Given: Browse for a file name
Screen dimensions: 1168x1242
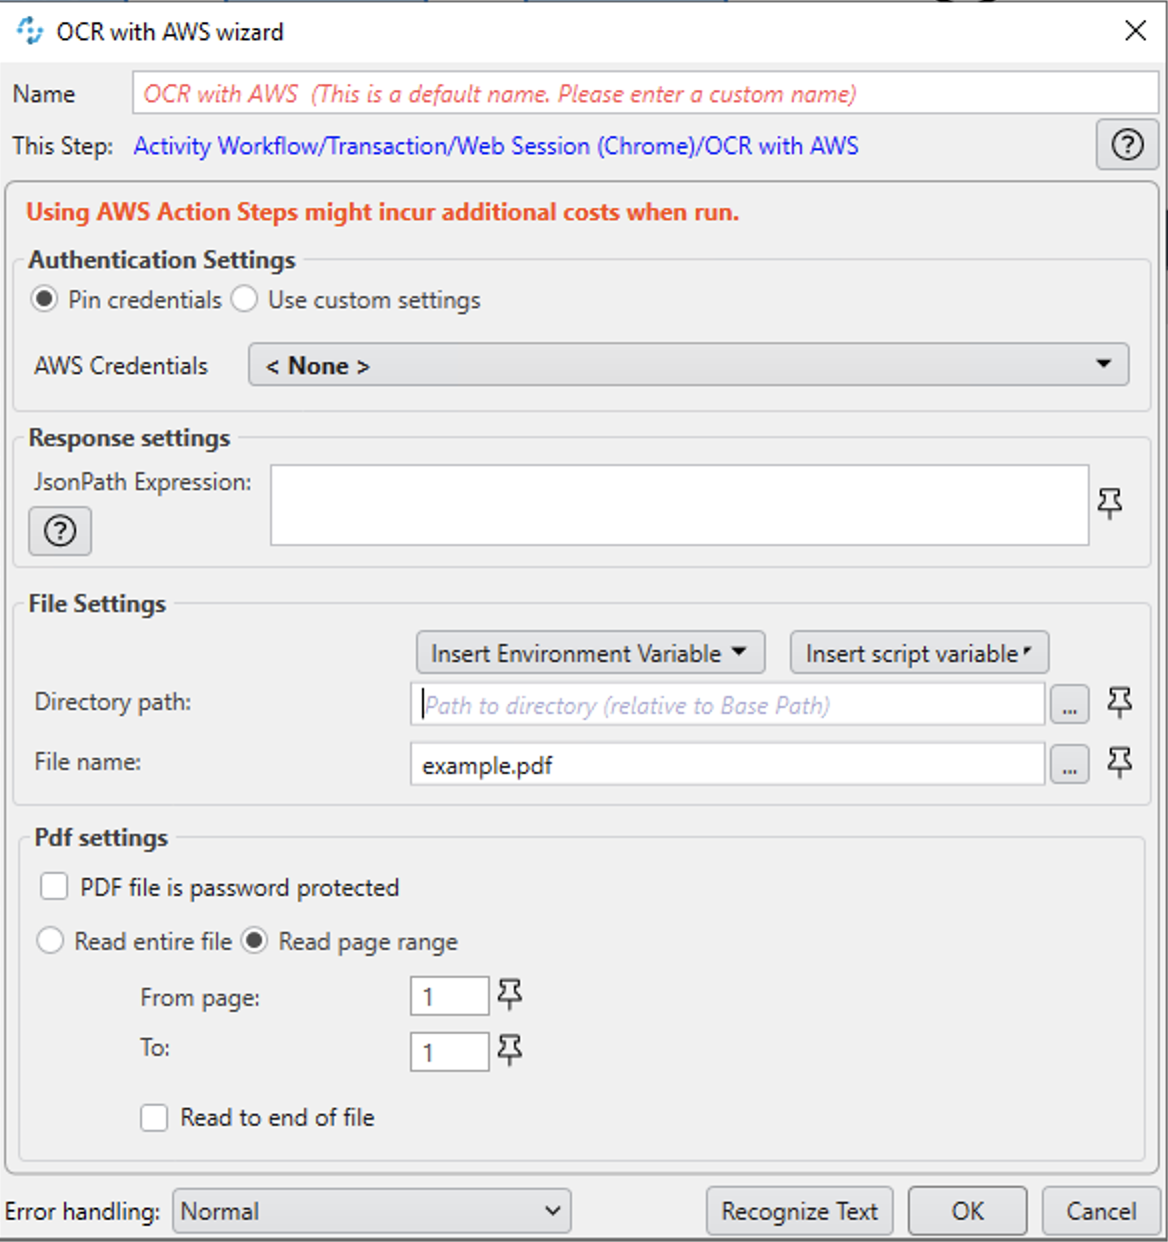Looking at the screenshot, I should coord(1069,764).
